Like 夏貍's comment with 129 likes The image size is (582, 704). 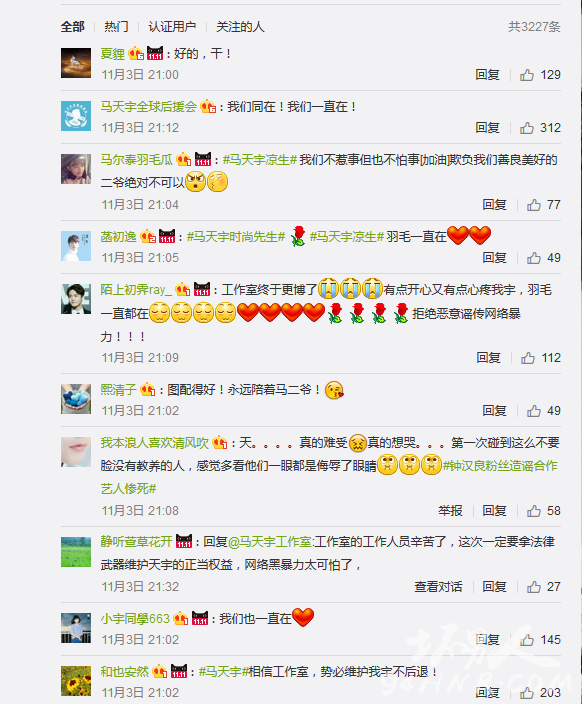tap(527, 75)
